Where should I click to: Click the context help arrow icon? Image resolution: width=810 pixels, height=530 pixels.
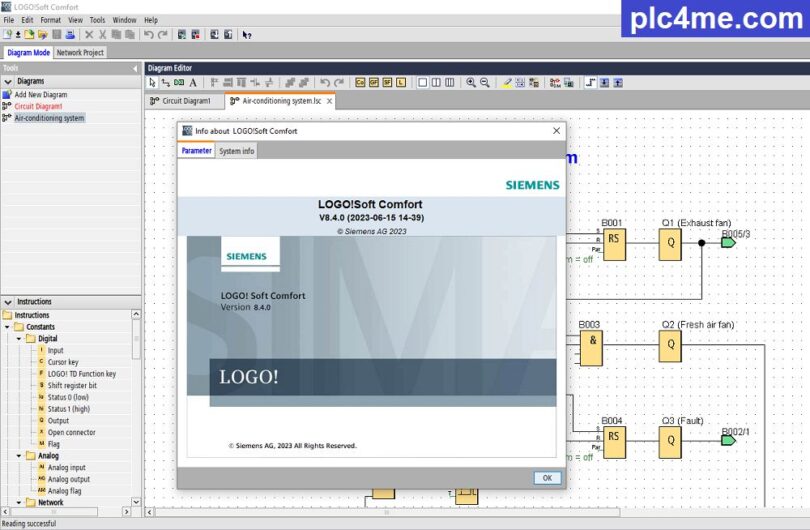[x=247, y=34]
